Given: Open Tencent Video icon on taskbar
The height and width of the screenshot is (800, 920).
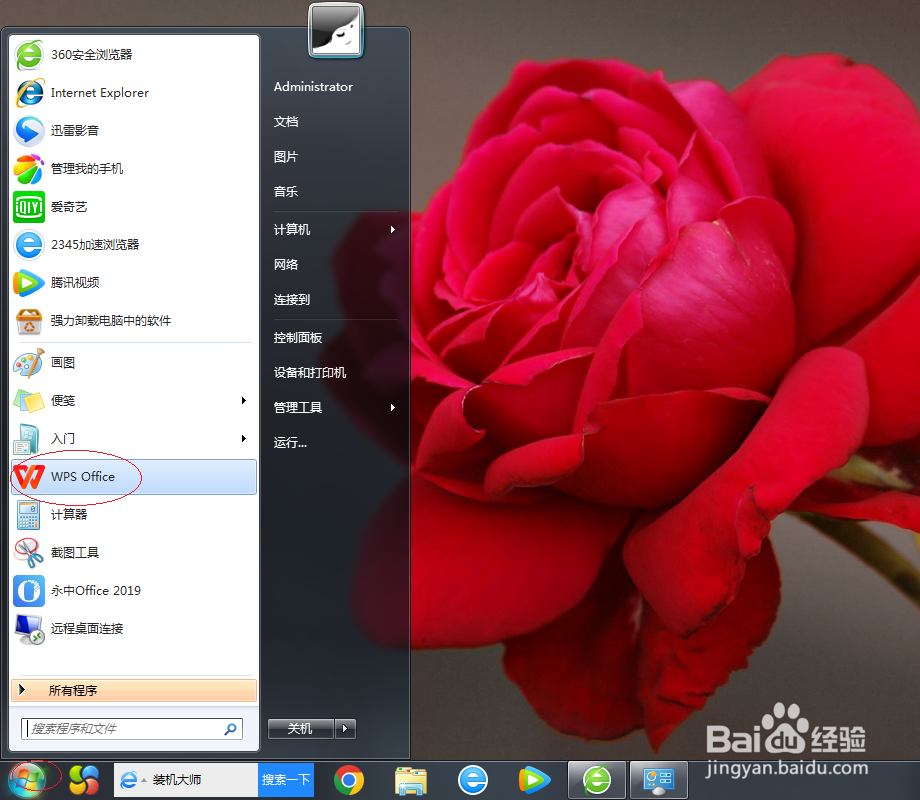Looking at the screenshot, I should click(534, 780).
